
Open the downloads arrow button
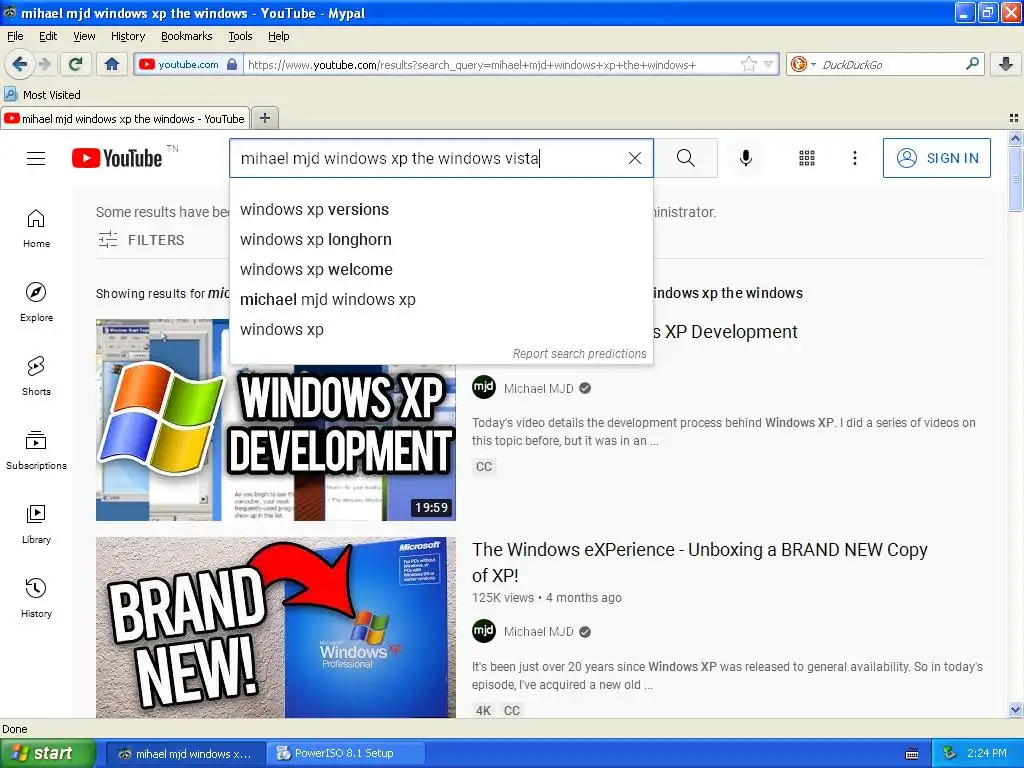tap(1006, 64)
